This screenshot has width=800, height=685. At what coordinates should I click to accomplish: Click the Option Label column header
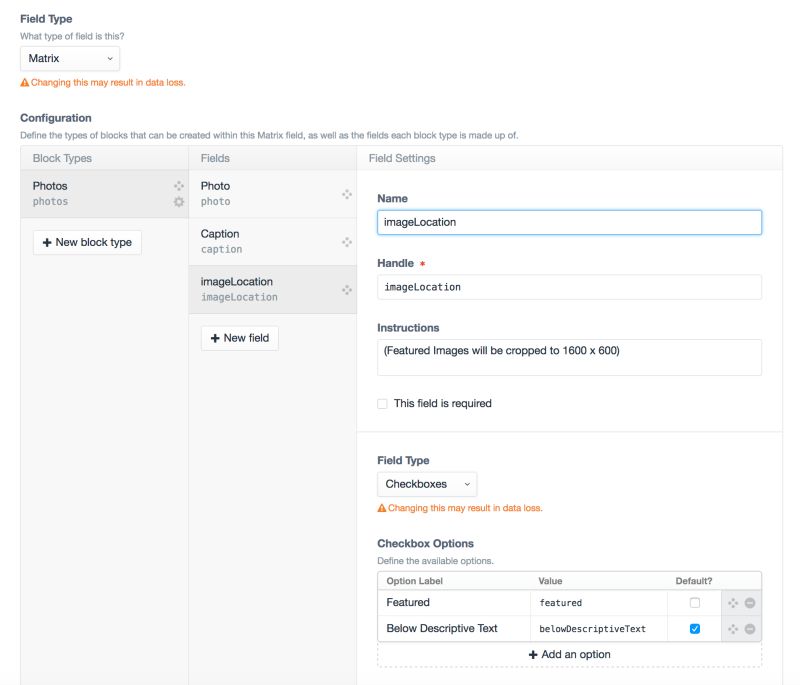click(x=414, y=581)
